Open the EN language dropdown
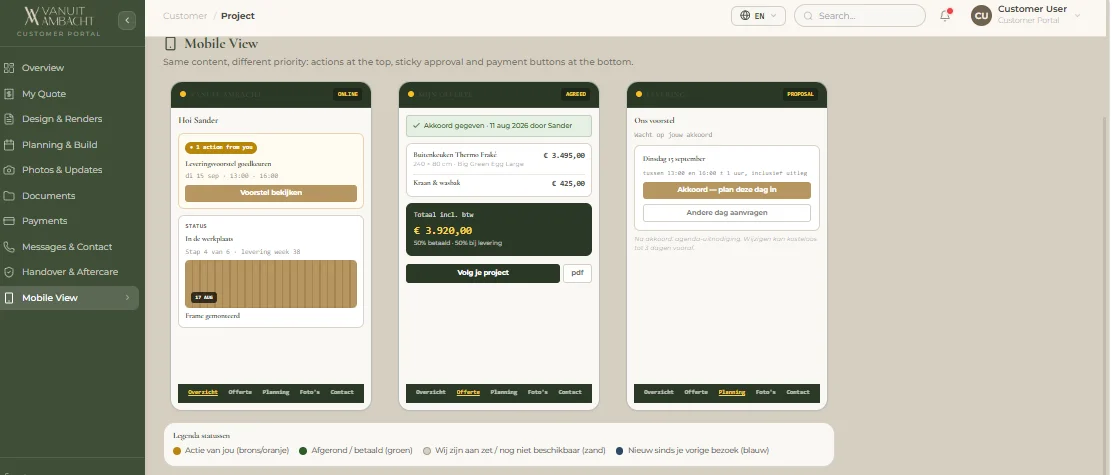This screenshot has height=475, width=1112. click(758, 16)
